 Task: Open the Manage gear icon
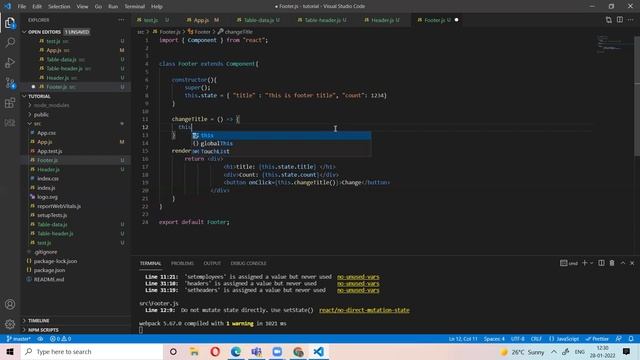click(10, 324)
